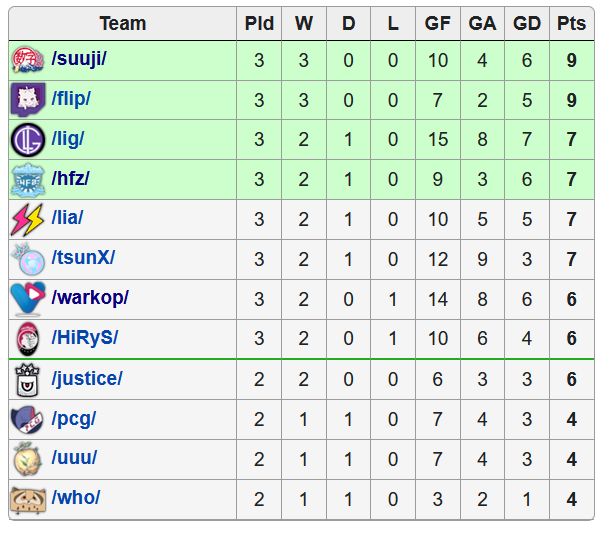Go to the /tsunX/ team page
The height and width of the screenshot is (535, 601).
[83, 258]
